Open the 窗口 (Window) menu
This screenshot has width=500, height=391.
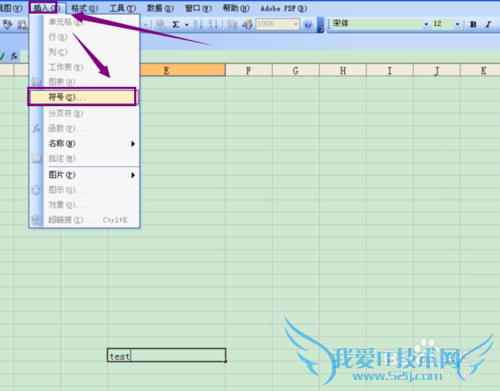coord(198,8)
